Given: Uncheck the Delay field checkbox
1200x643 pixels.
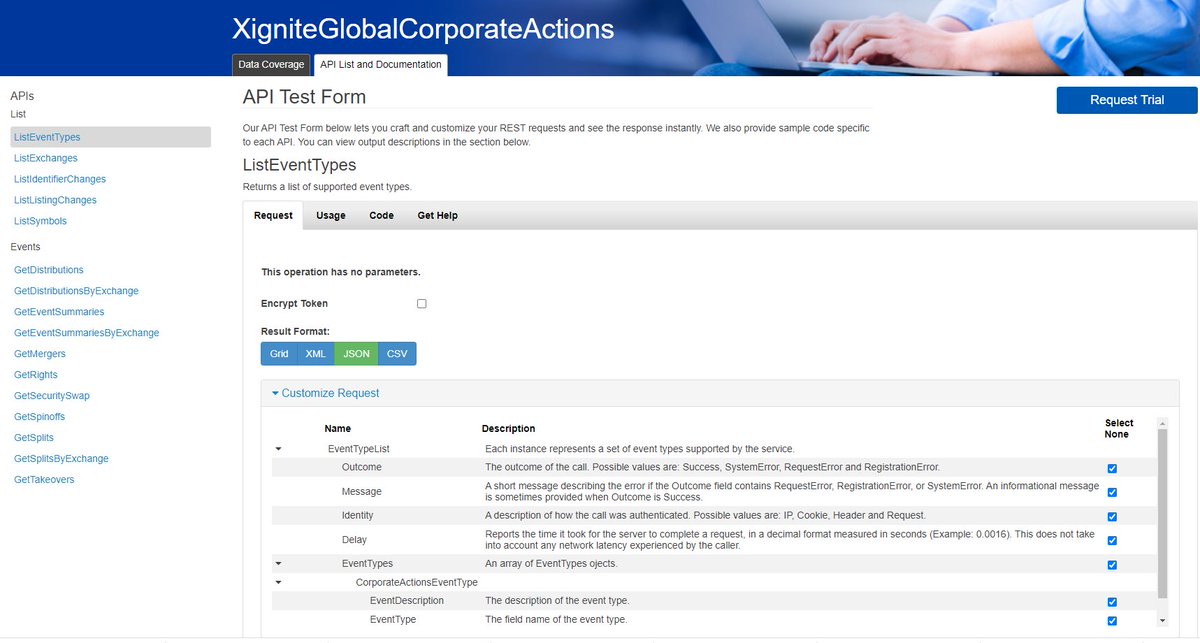Looking at the screenshot, I should (x=1112, y=540).
